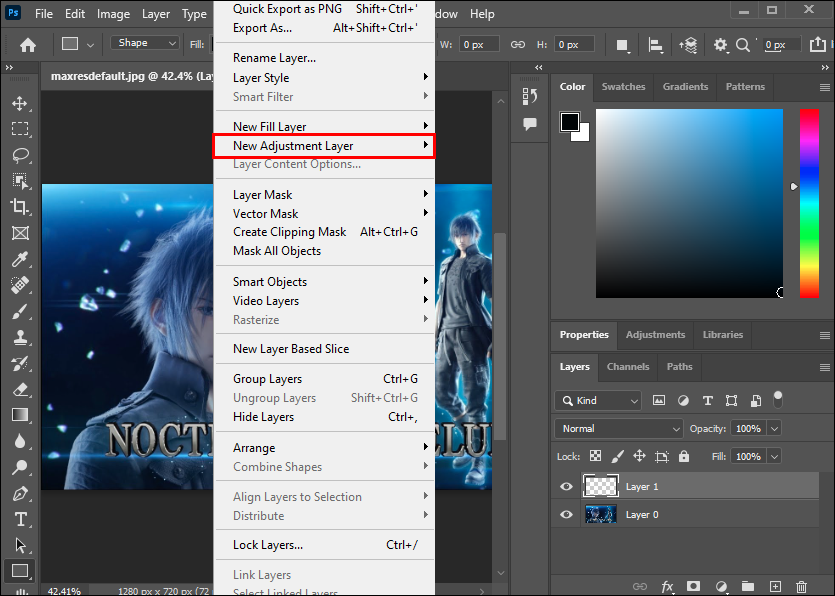Switch to the Channels tab

click(x=628, y=367)
